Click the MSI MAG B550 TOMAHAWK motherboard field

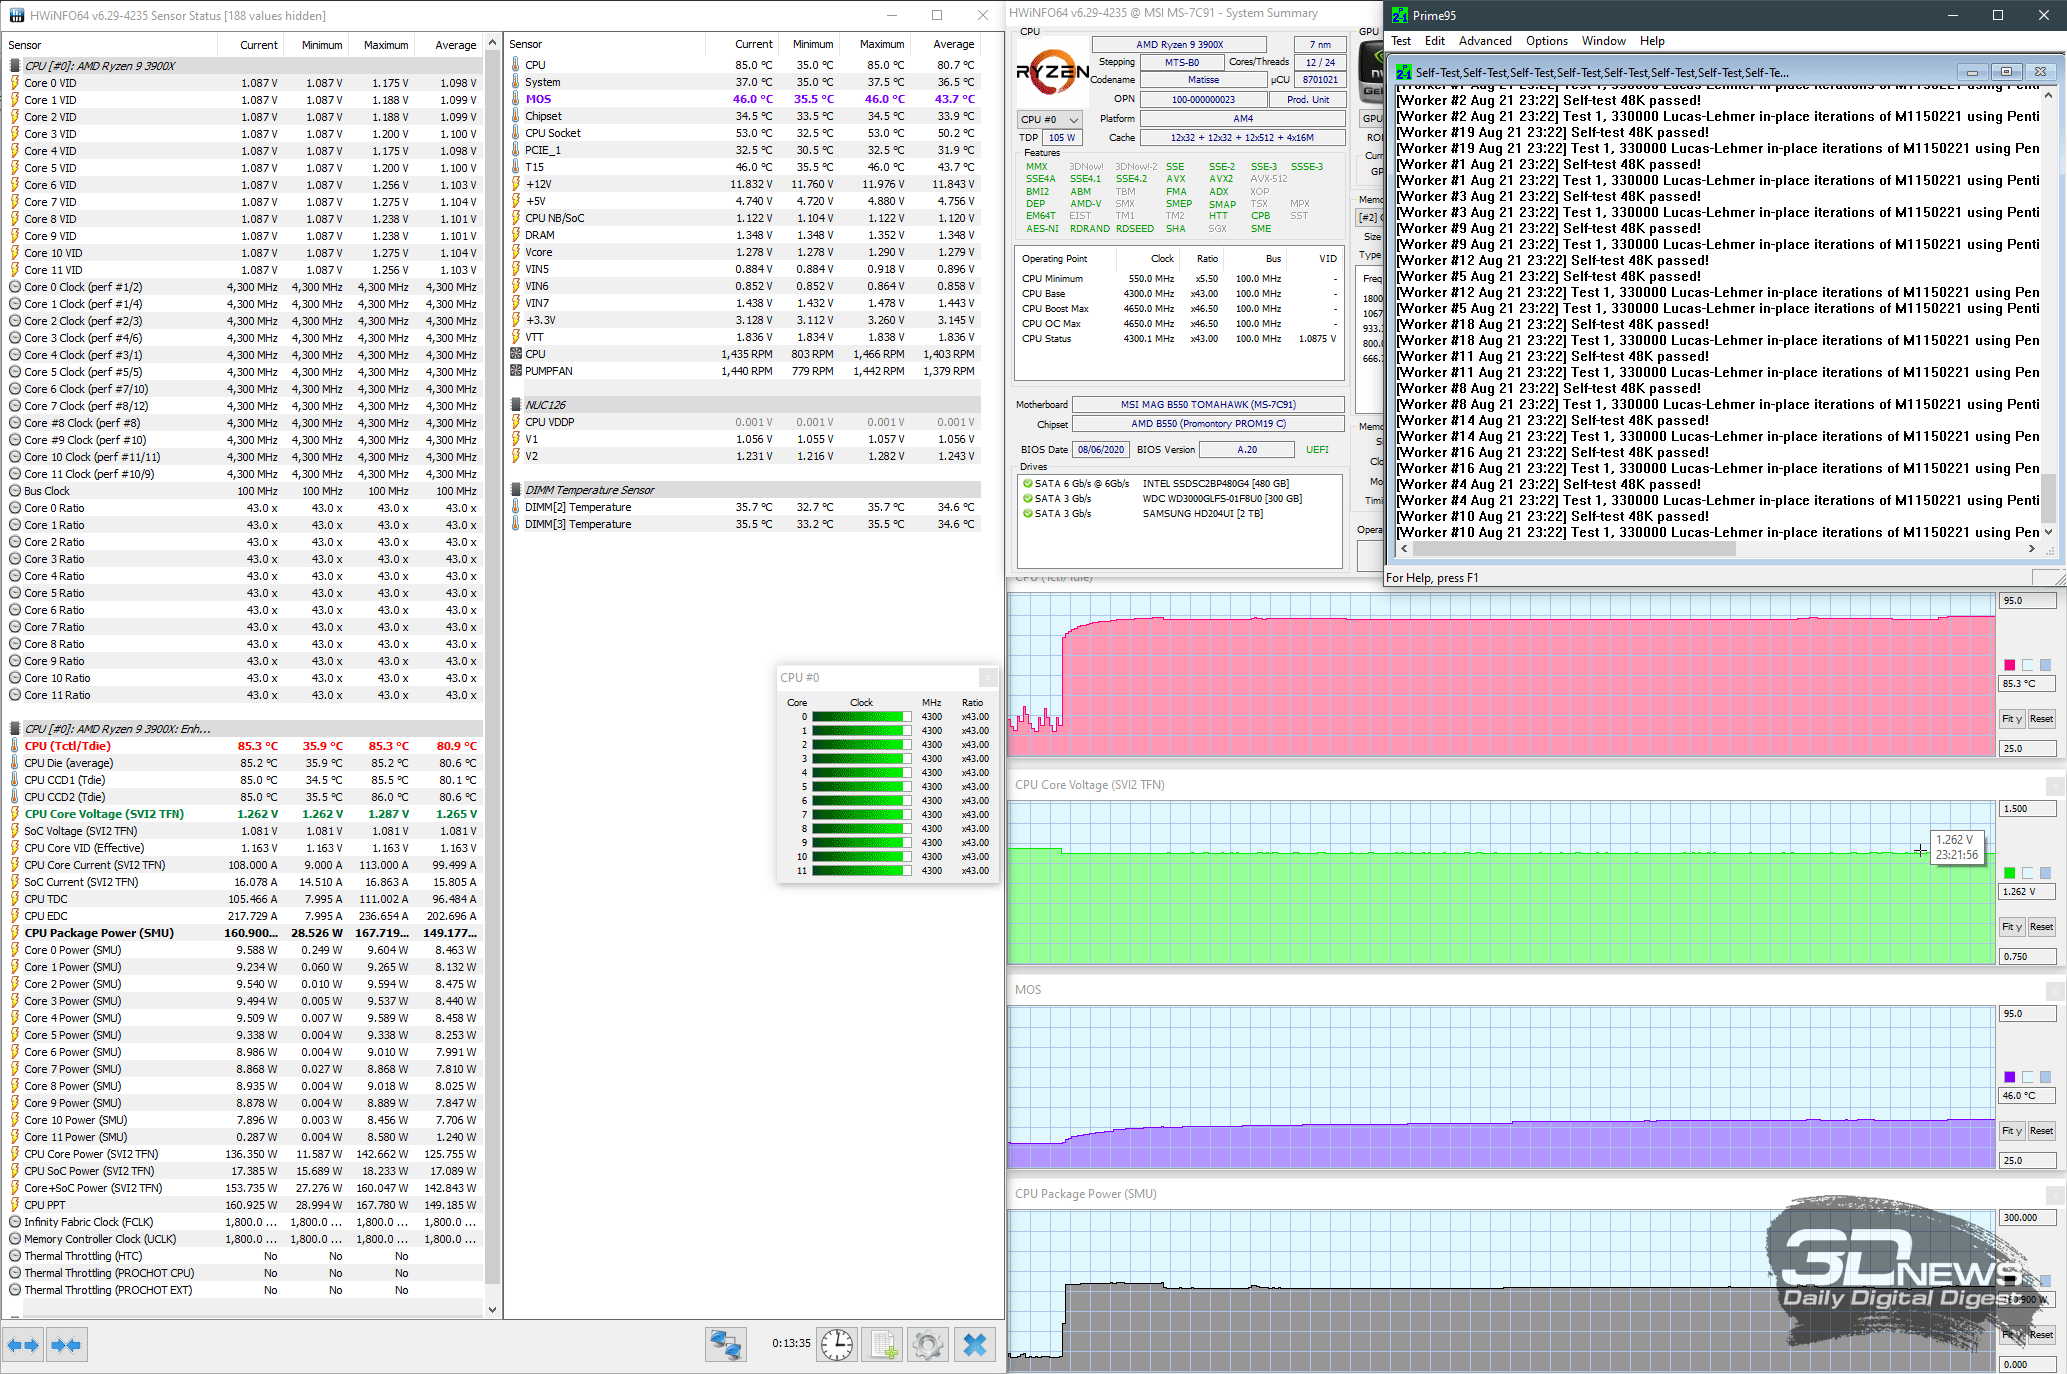click(x=1208, y=405)
